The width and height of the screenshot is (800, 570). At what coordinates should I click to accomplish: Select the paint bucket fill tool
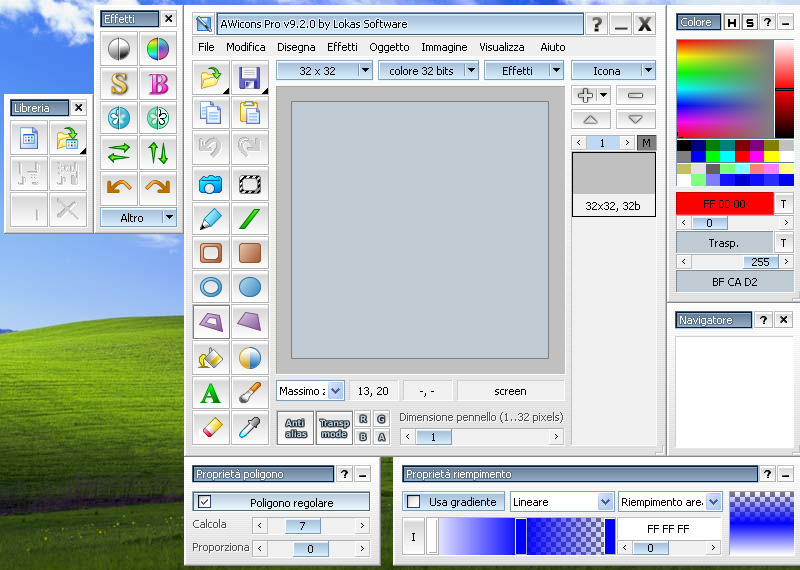[210, 358]
